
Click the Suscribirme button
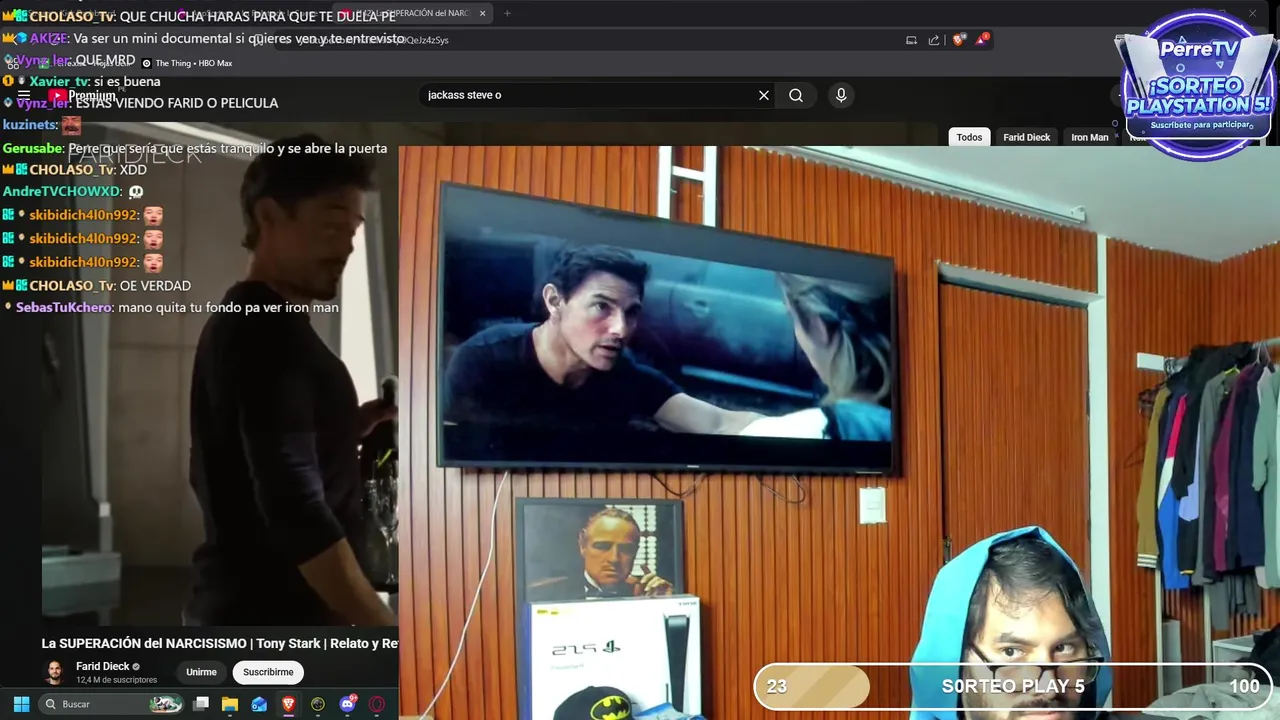click(x=268, y=672)
